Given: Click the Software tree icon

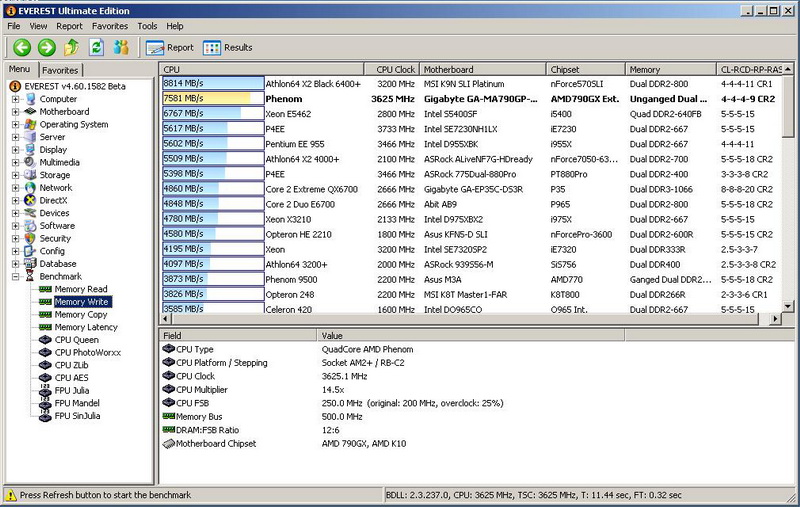Looking at the screenshot, I should coord(31,225).
